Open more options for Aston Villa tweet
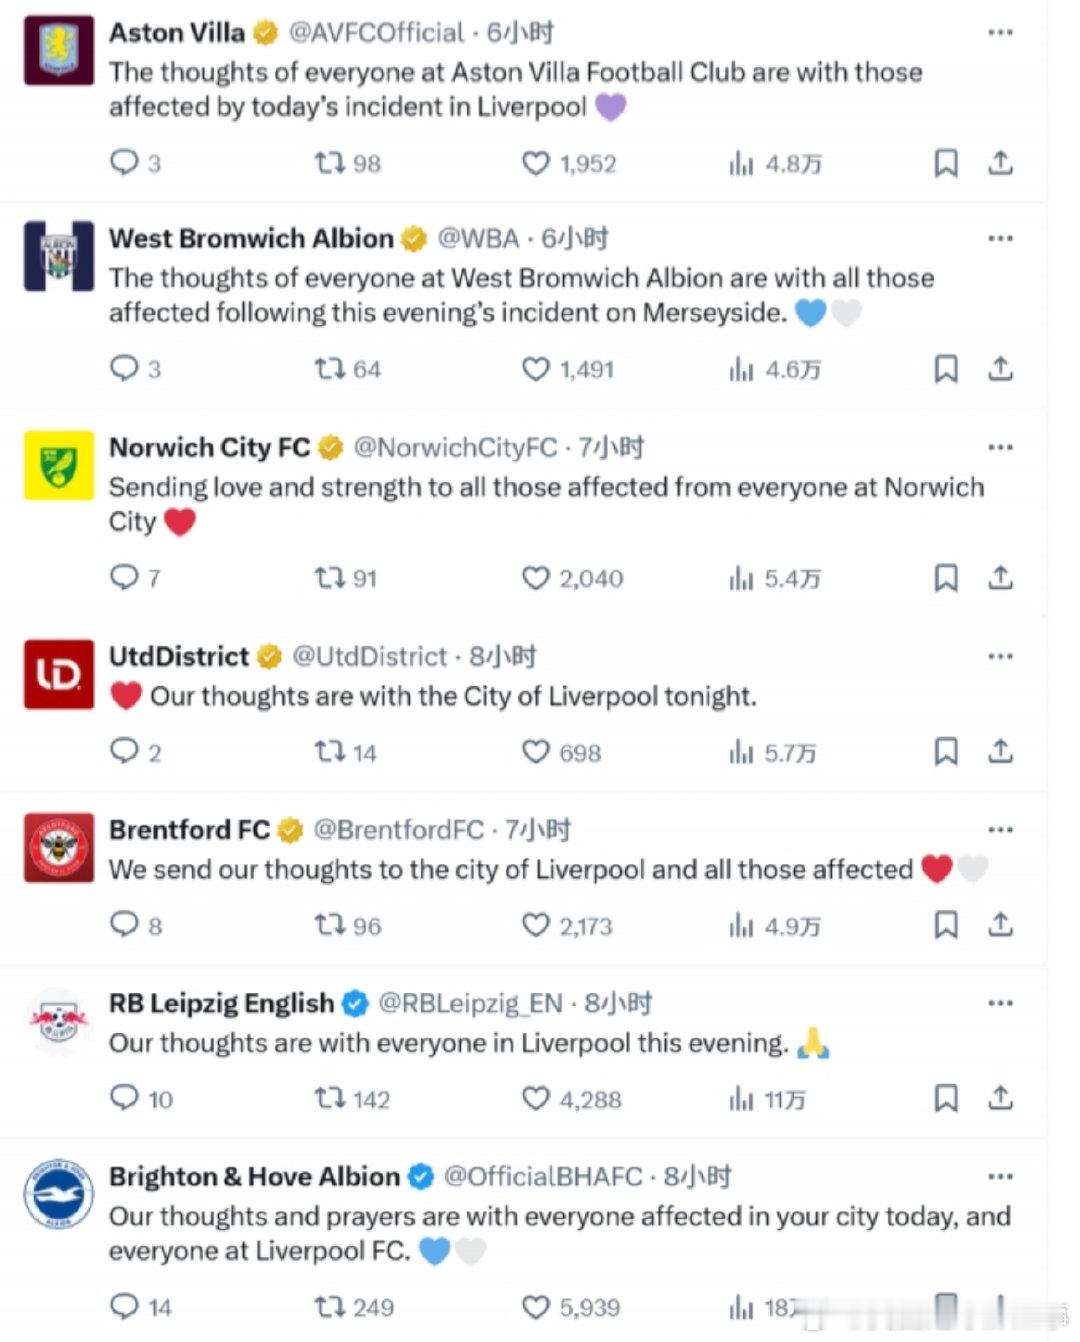This screenshot has height=1342, width=1080. coord(1000,33)
